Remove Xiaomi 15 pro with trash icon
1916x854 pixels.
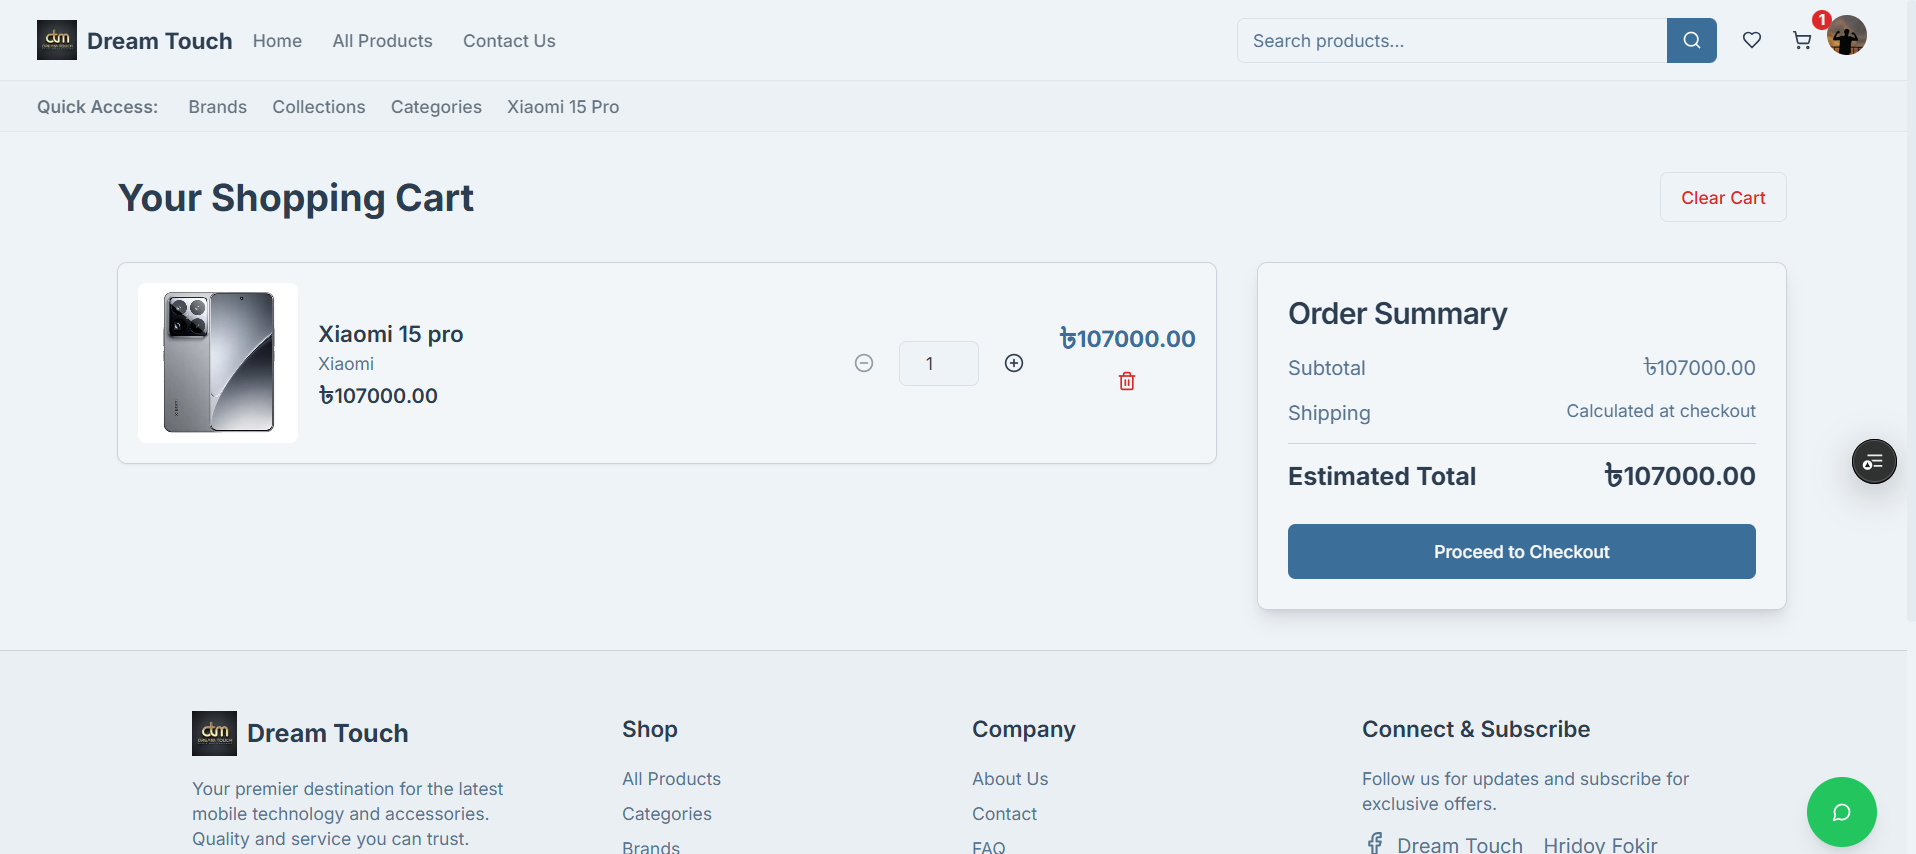tap(1127, 381)
